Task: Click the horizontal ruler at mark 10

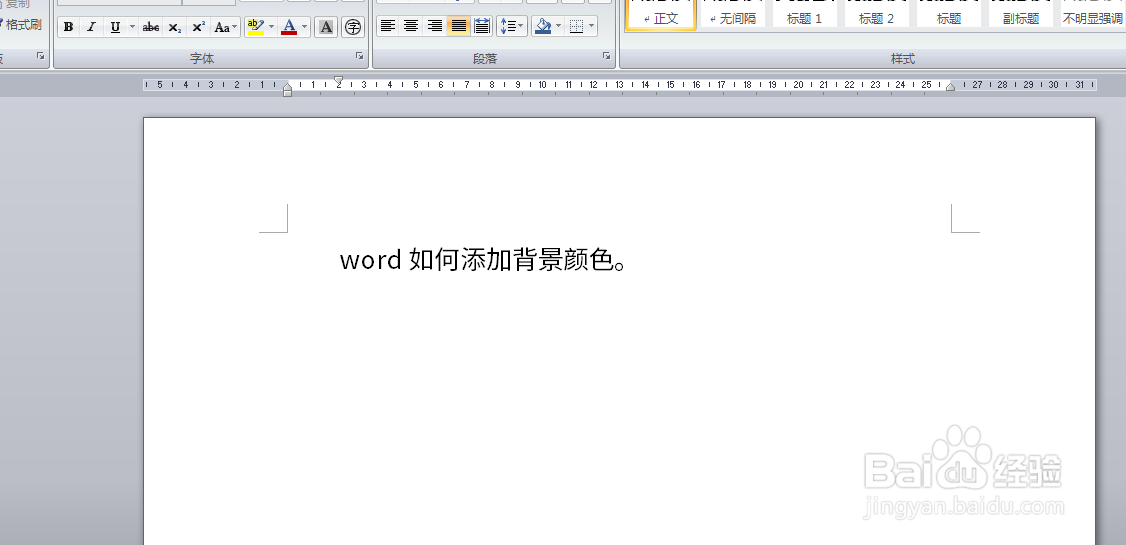Action: click(x=542, y=85)
